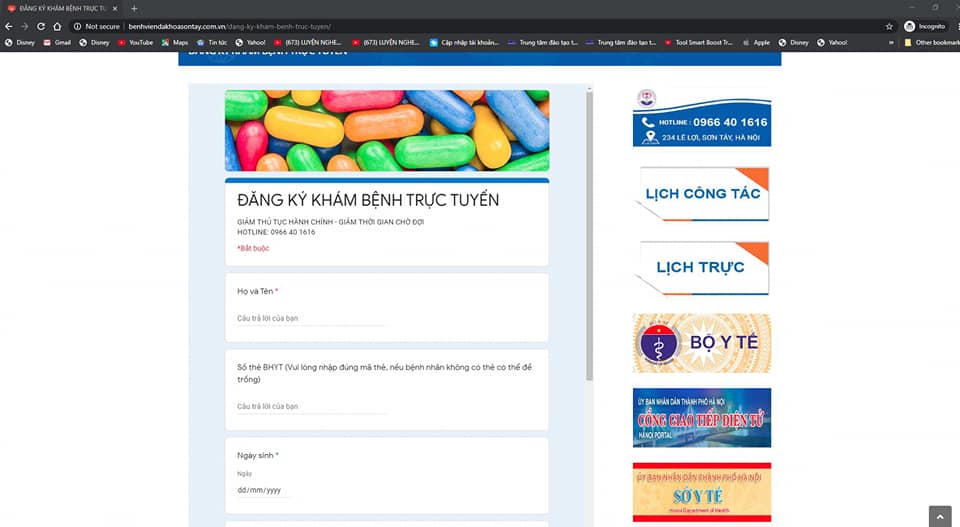Focus the Số thẻ BHYT answer field
Screen dimensions: 960x527
pos(311,406)
